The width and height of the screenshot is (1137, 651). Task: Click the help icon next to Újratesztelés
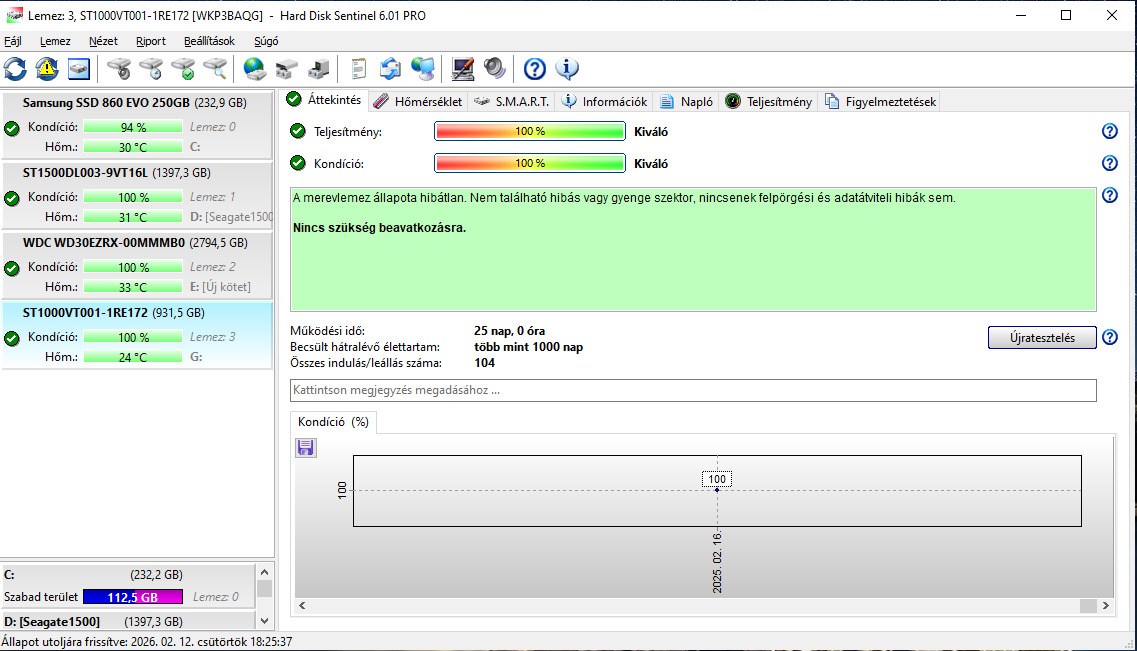coord(1109,337)
